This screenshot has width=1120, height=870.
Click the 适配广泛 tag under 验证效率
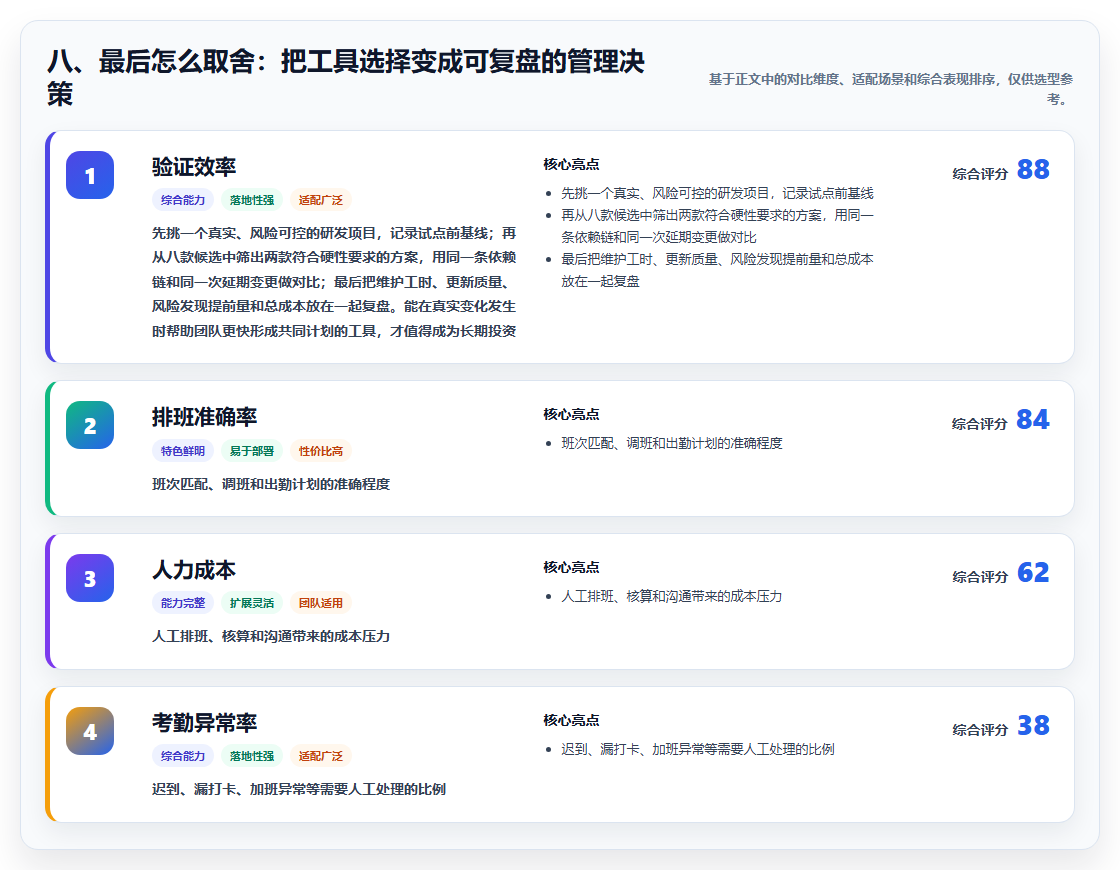click(x=321, y=200)
